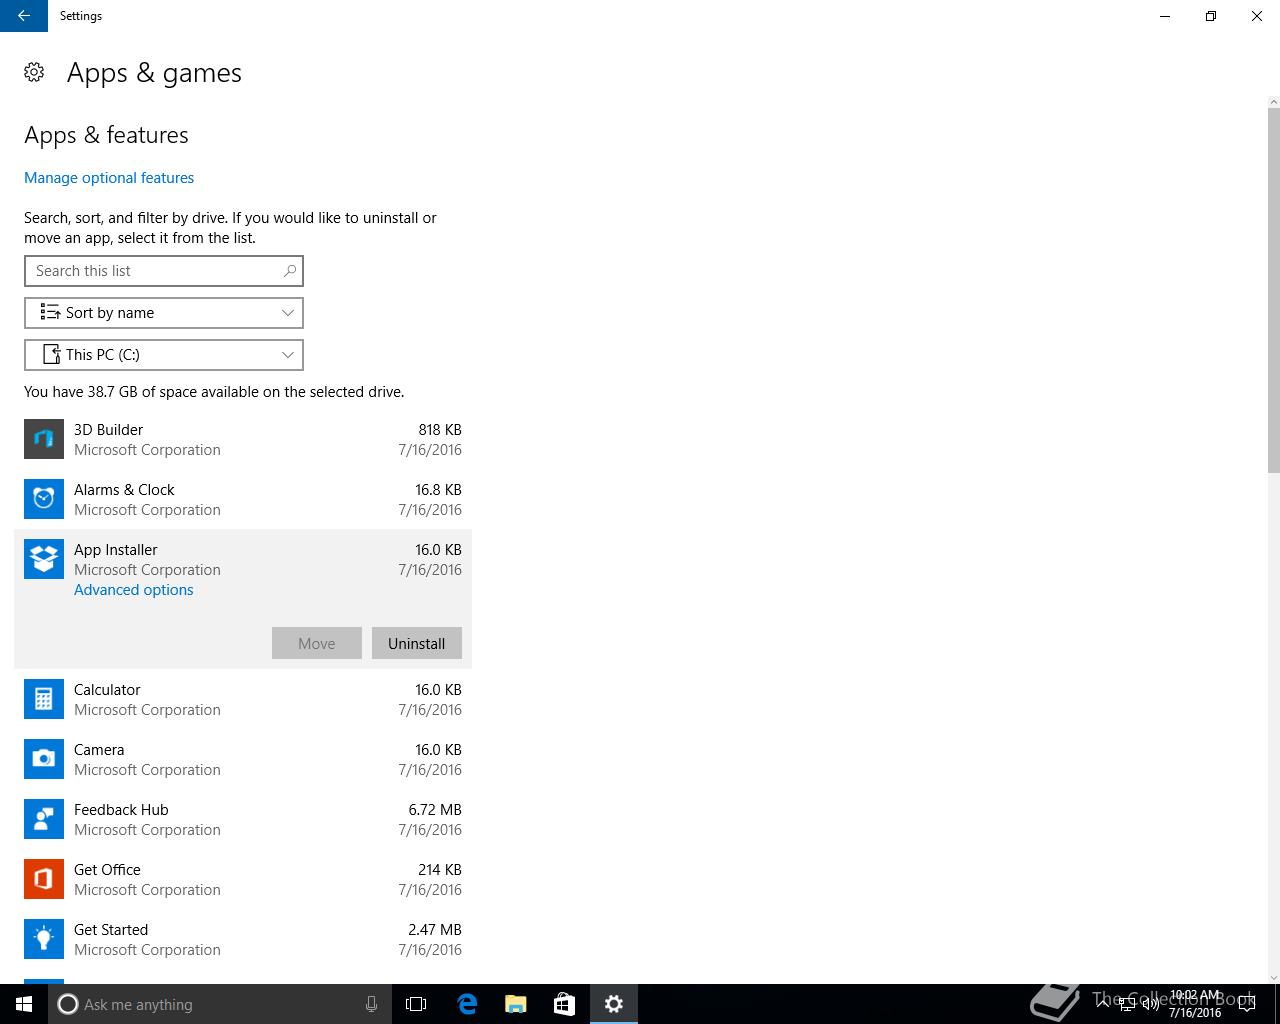Image resolution: width=1280 pixels, height=1024 pixels.
Task: Click the Apps & features heading
Action: click(x=106, y=135)
